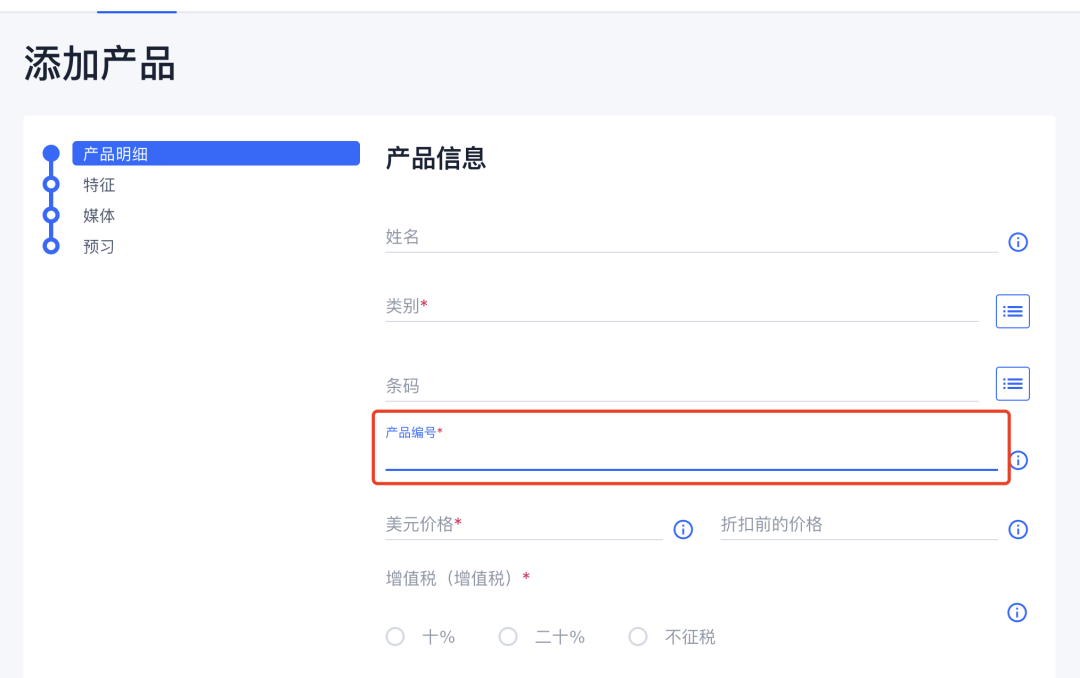1080x678 pixels.
Task: Click the 美元价格 price input field
Action: pos(520,525)
